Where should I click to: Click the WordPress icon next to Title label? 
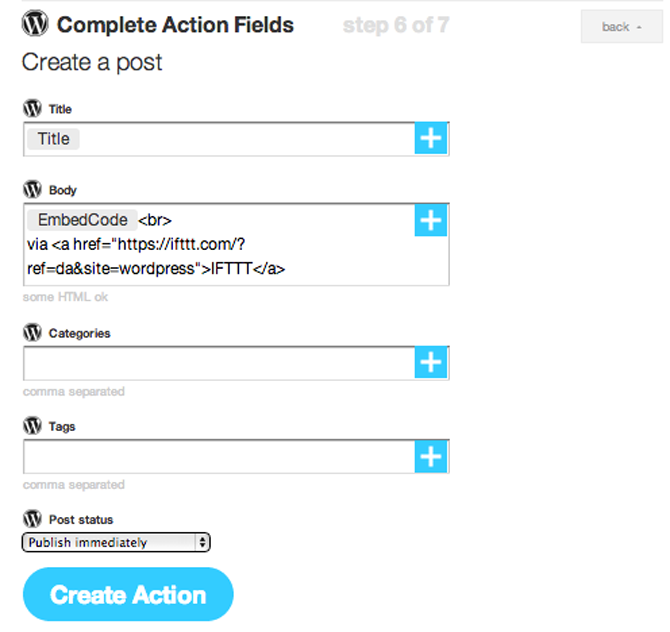32,108
